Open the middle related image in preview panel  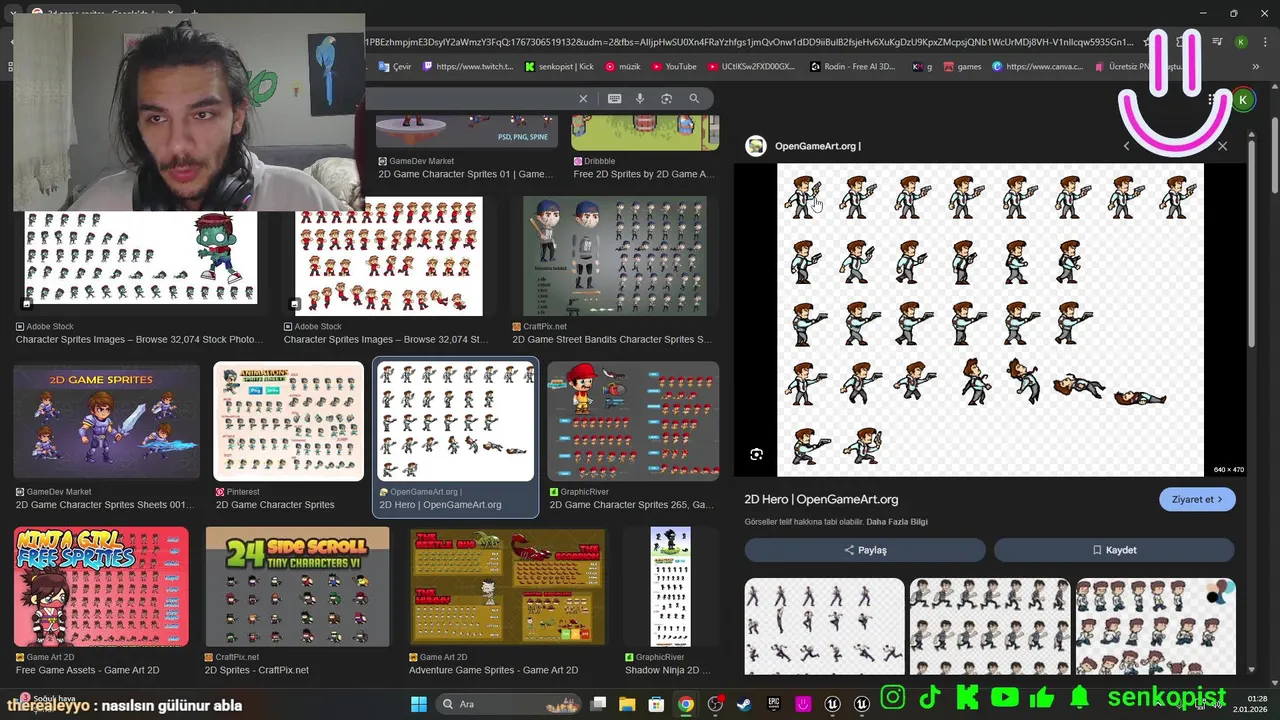pos(990,627)
